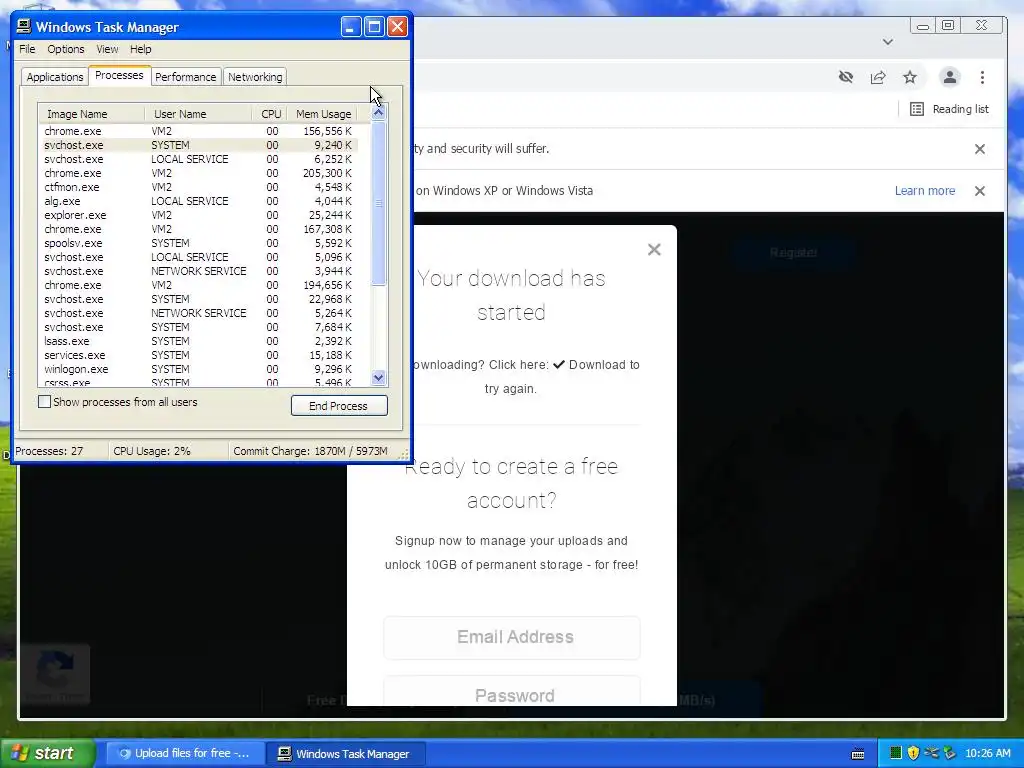
Task: Select the winlogon.exe process row
Action: point(199,369)
